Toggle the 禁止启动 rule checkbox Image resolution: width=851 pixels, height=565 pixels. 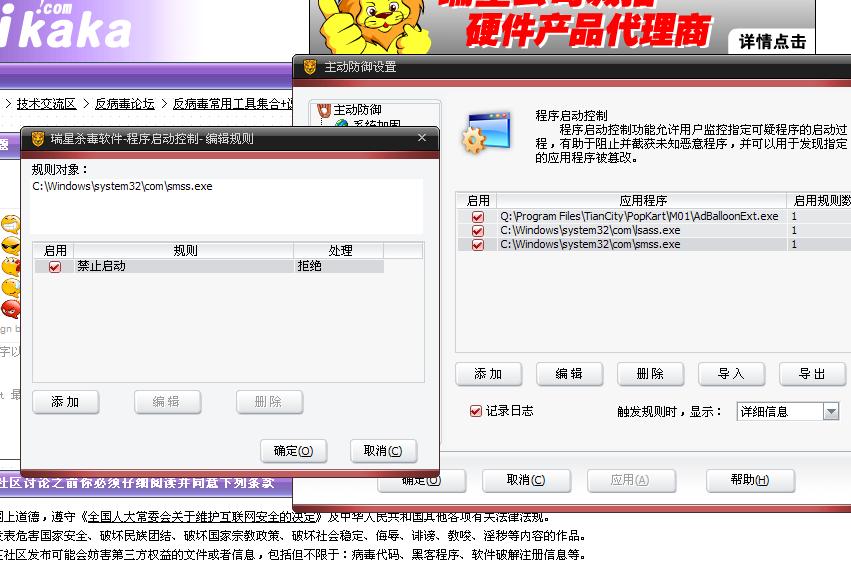coord(54,266)
